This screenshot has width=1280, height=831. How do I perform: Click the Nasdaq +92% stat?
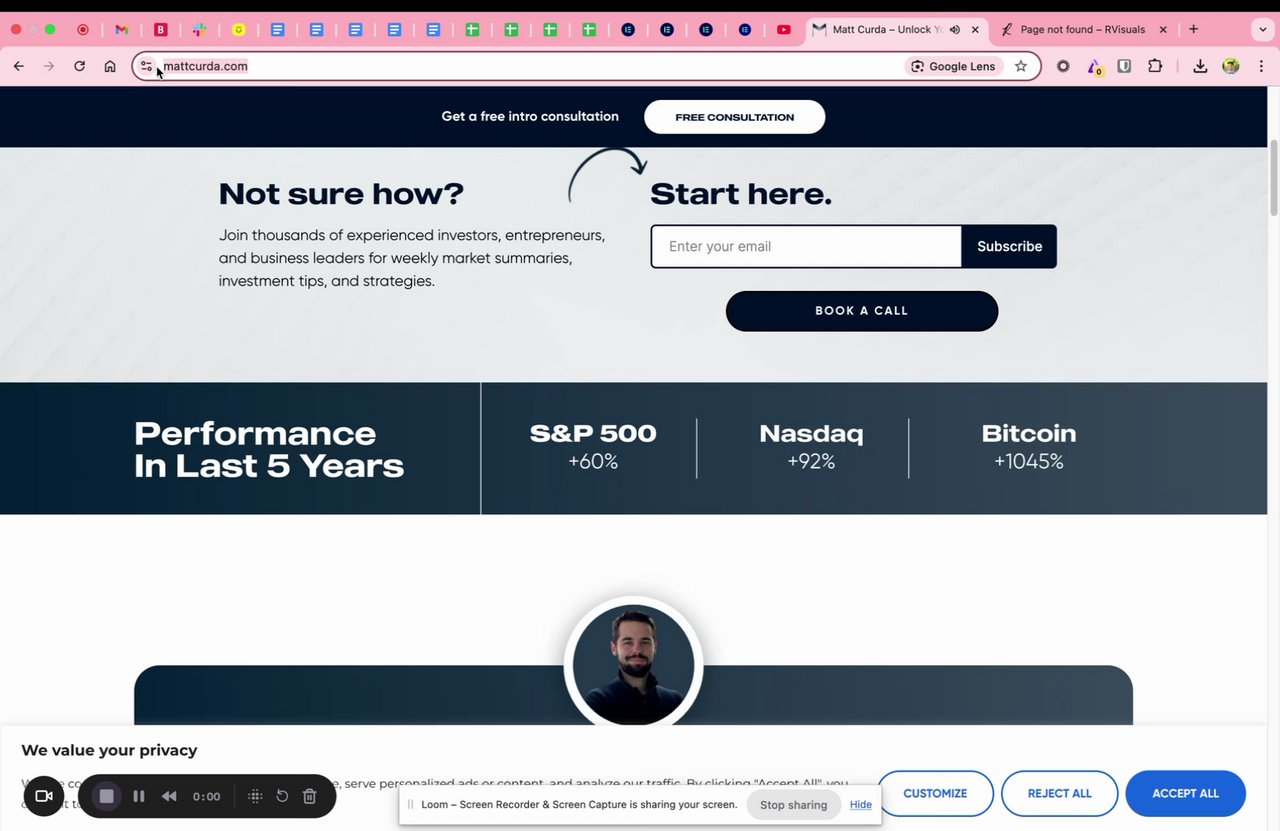[x=811, y=446]
